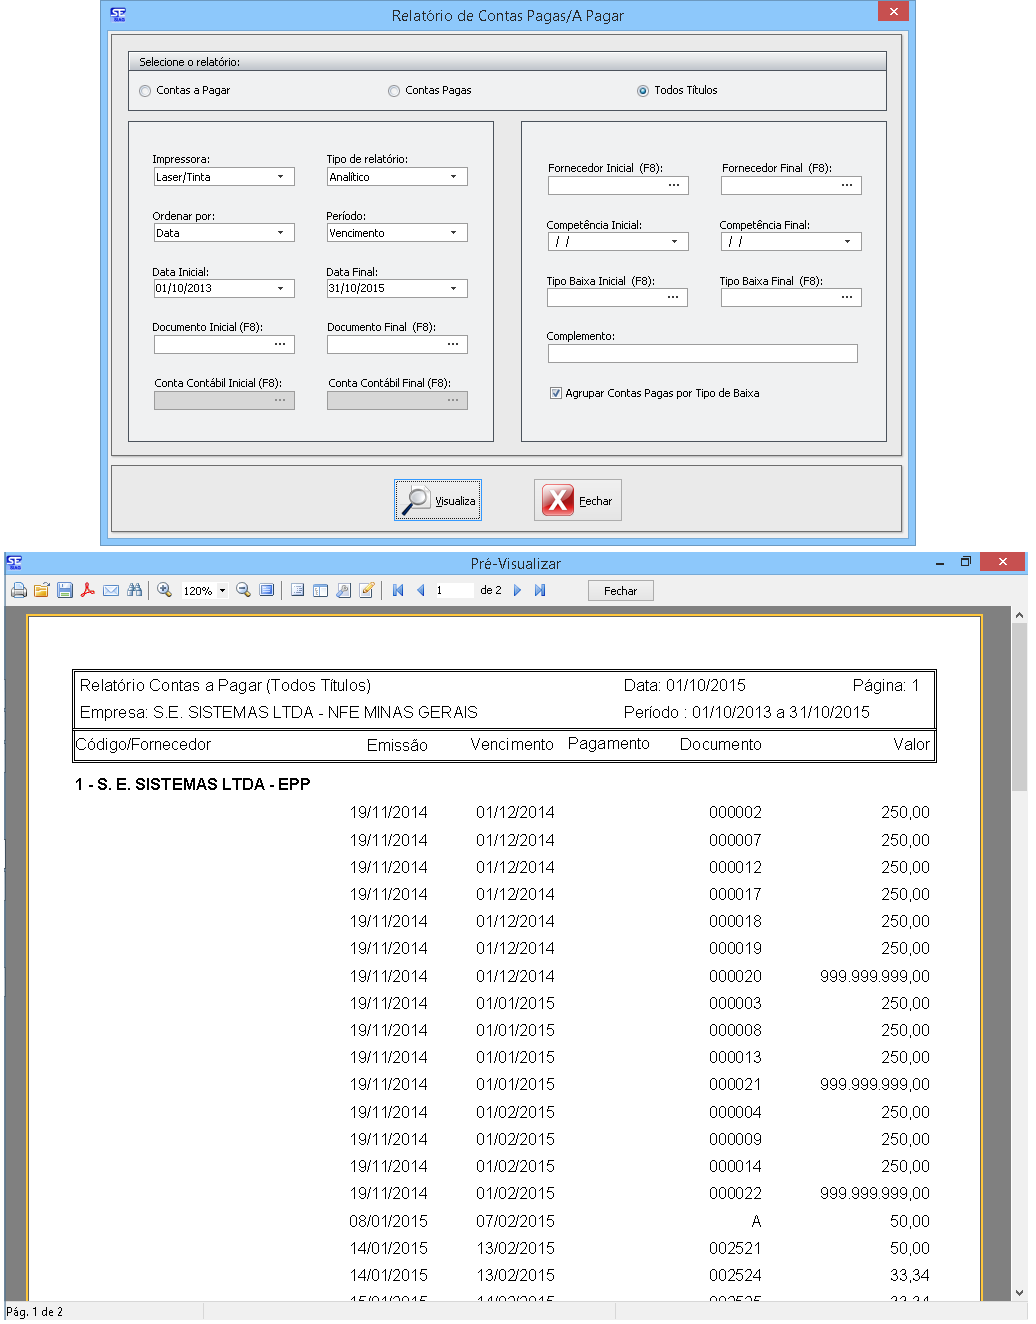Click the zoom in magnifier icon
Viewport: 1036px width, 1324px height.
[x=165, y=591]
